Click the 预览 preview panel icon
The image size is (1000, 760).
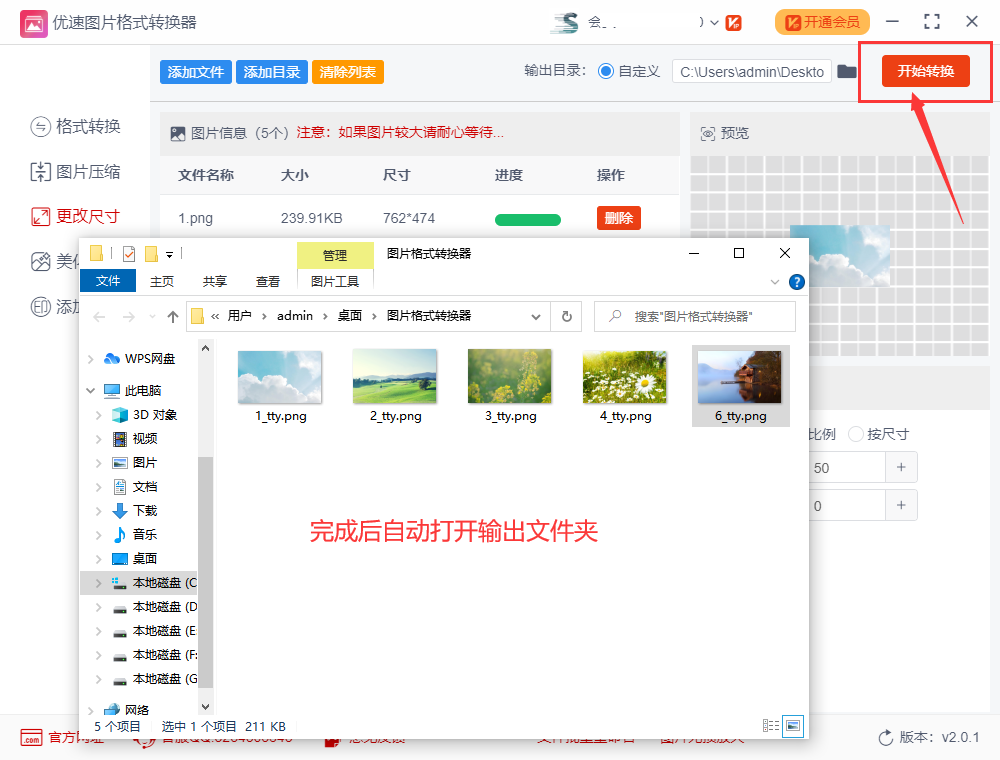point(706,132)
